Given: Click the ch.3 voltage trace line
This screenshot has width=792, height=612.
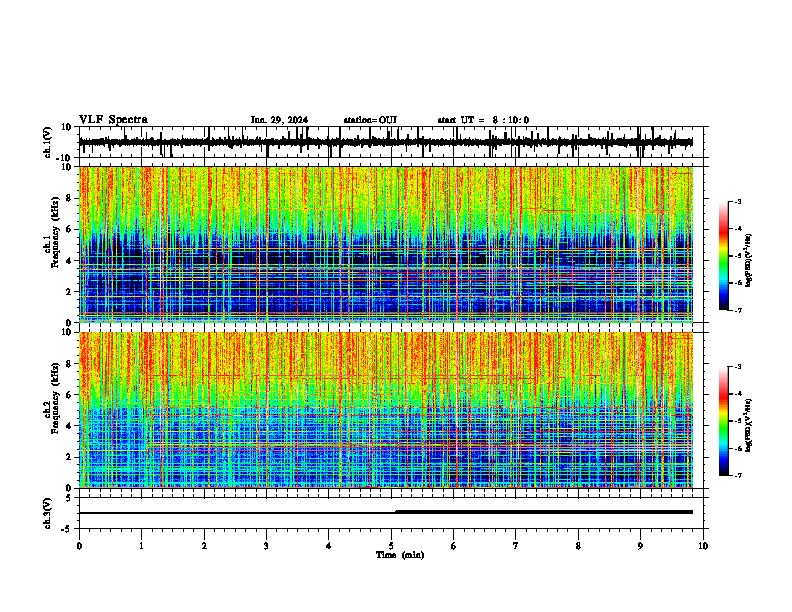Looking at the screenshot, I should [386, 513].
